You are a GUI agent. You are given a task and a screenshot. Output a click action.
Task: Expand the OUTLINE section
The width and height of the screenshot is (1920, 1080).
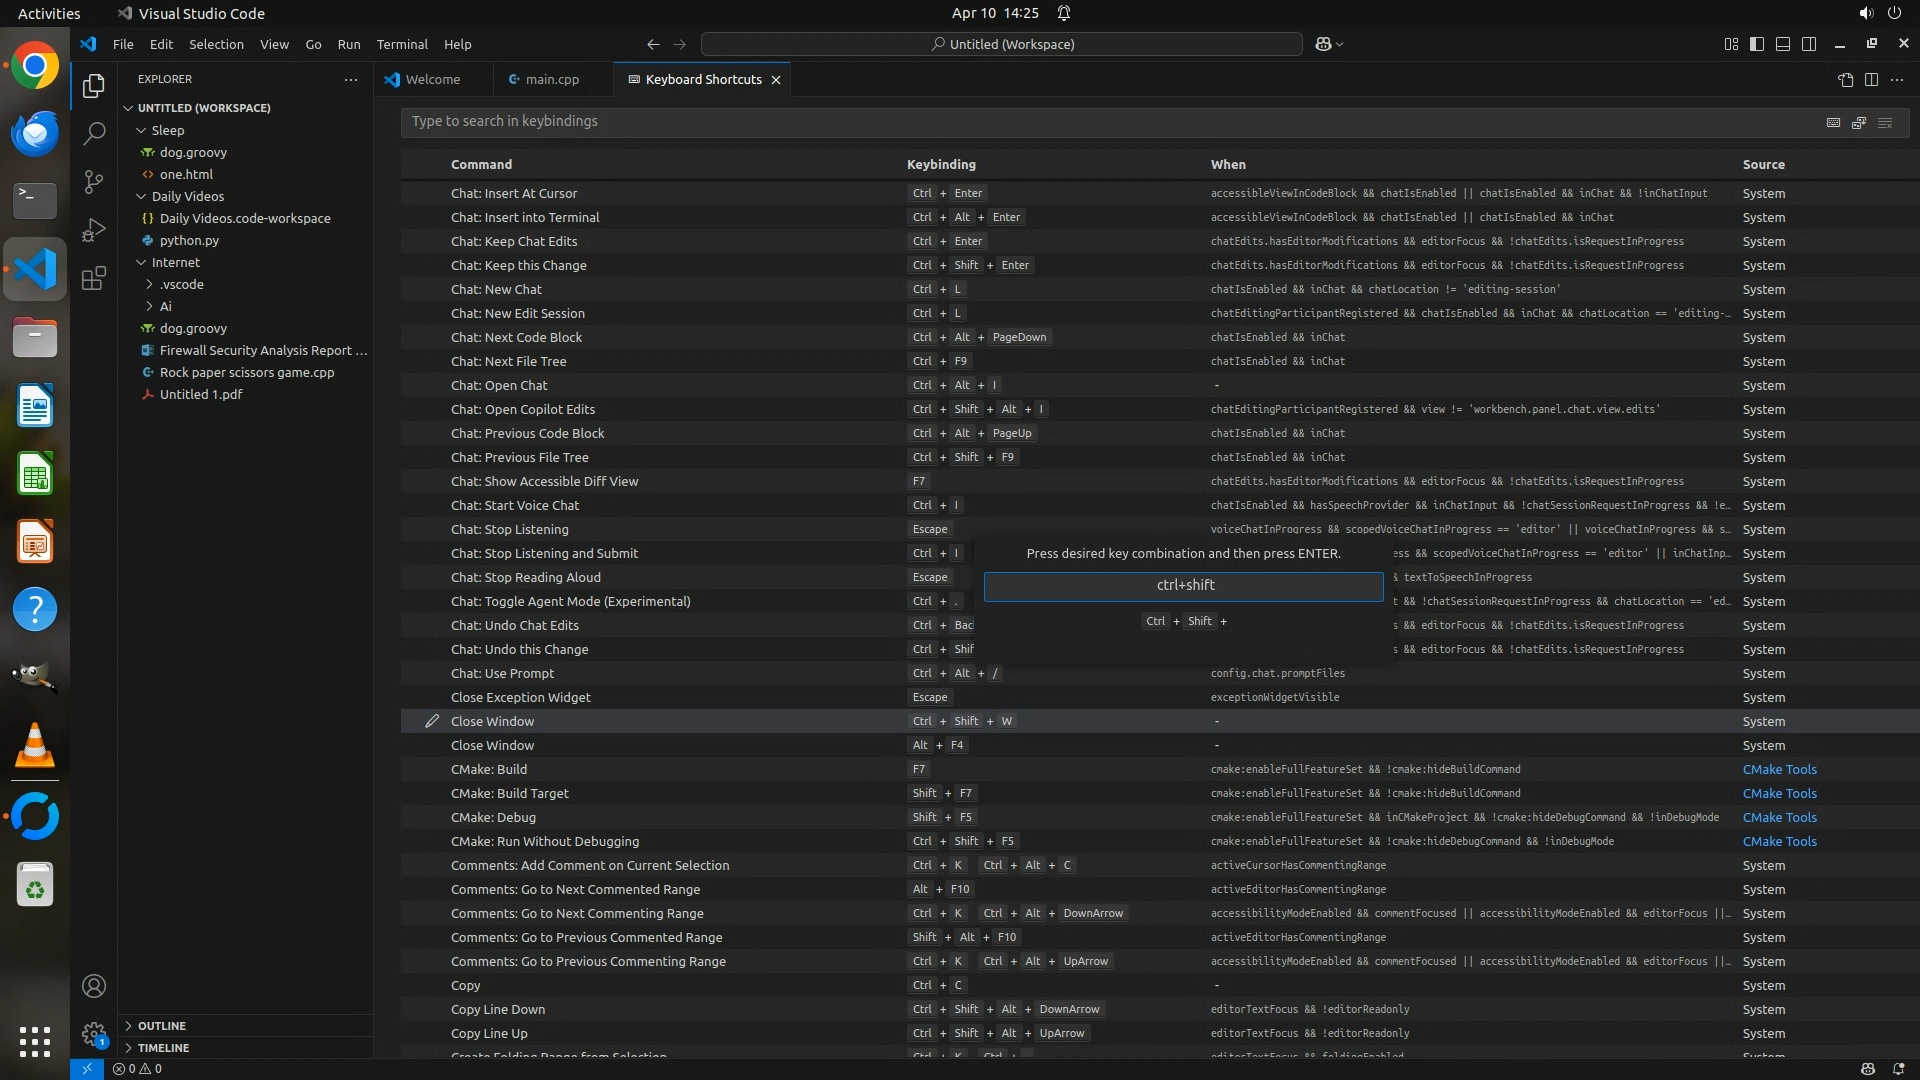(x=162, y=1026)
